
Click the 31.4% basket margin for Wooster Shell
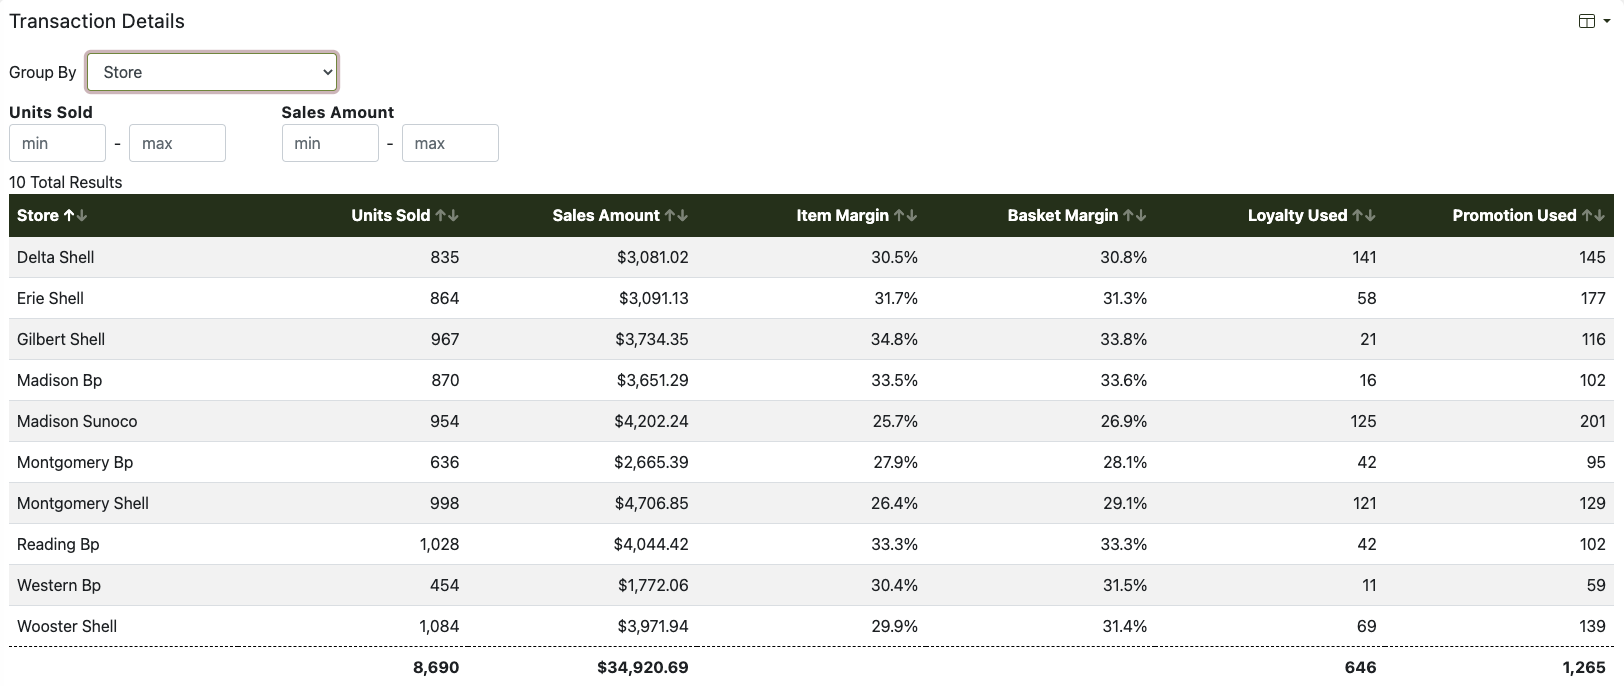click(x=1125, y=626)
